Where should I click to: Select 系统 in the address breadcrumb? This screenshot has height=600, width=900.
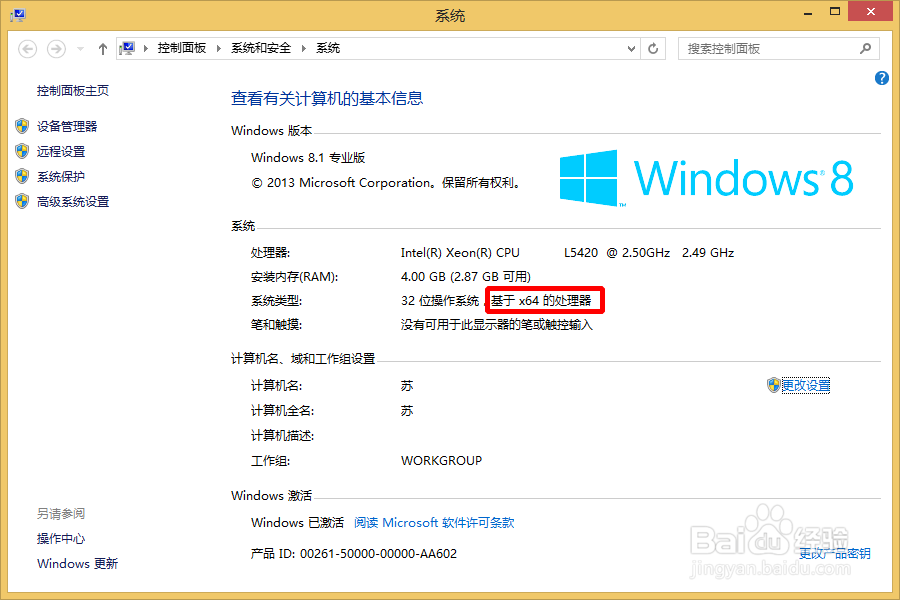tap(328, 48)
